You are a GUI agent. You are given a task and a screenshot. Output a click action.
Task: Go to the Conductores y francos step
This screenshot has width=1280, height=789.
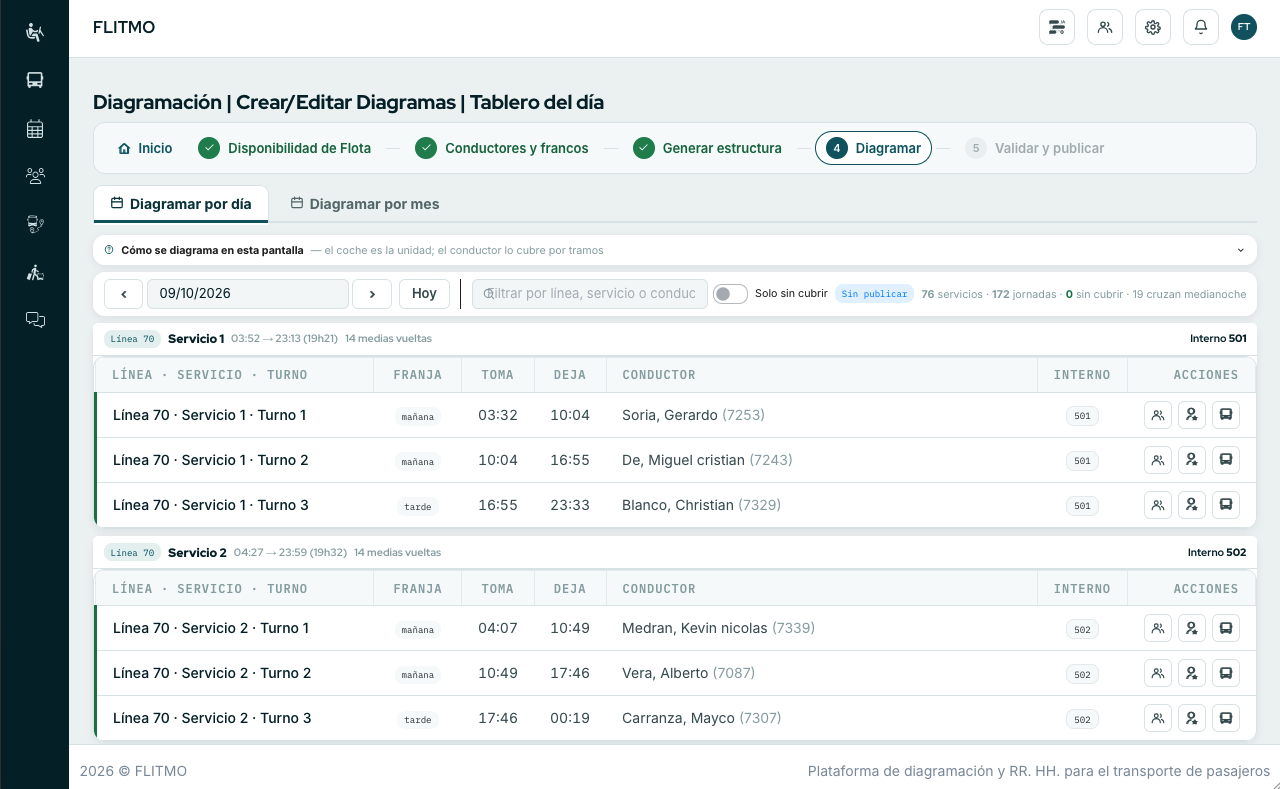click(502, 148)
